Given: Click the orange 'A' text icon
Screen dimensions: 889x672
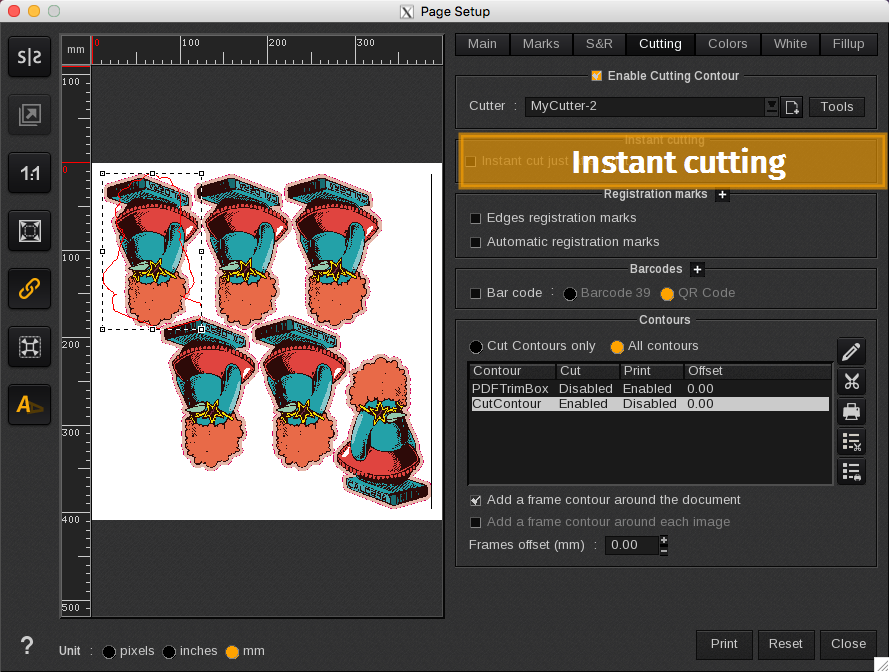Looking at the screenshot, I should 30,405.
